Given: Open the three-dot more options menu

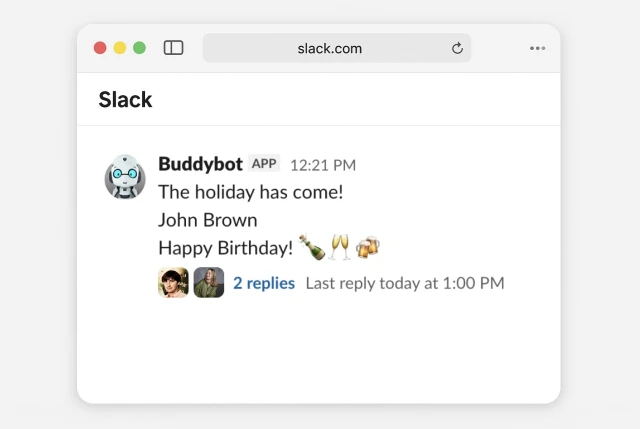Looking at the screenshot, I should (538, 48).
